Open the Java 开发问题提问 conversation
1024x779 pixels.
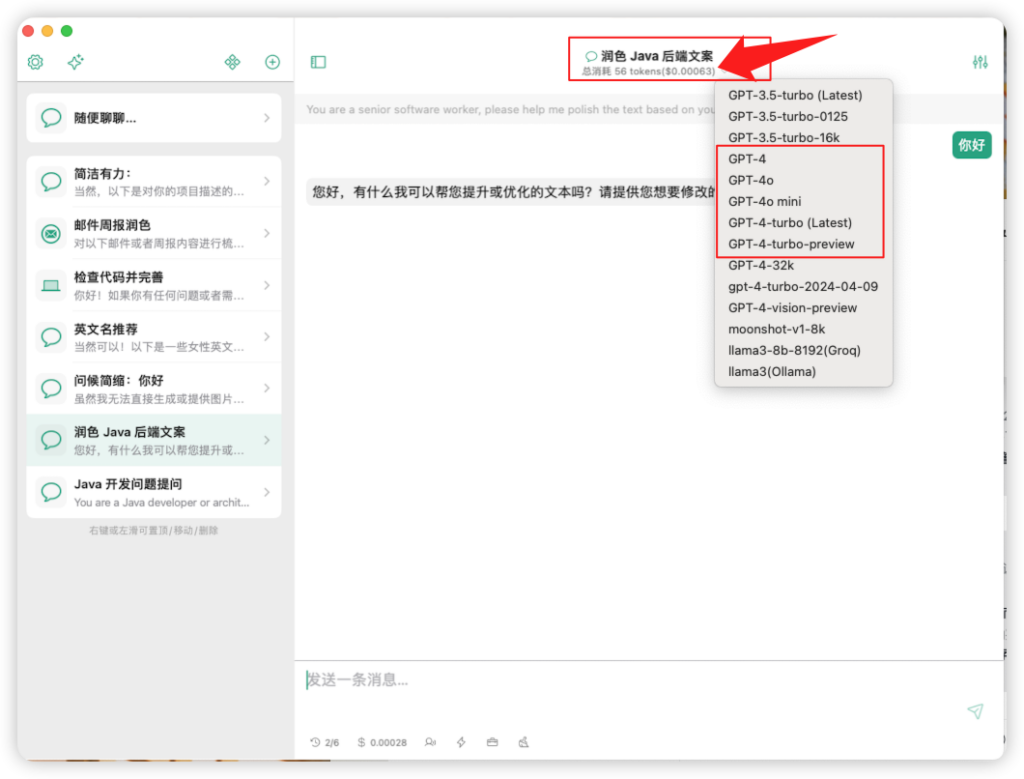154,492
